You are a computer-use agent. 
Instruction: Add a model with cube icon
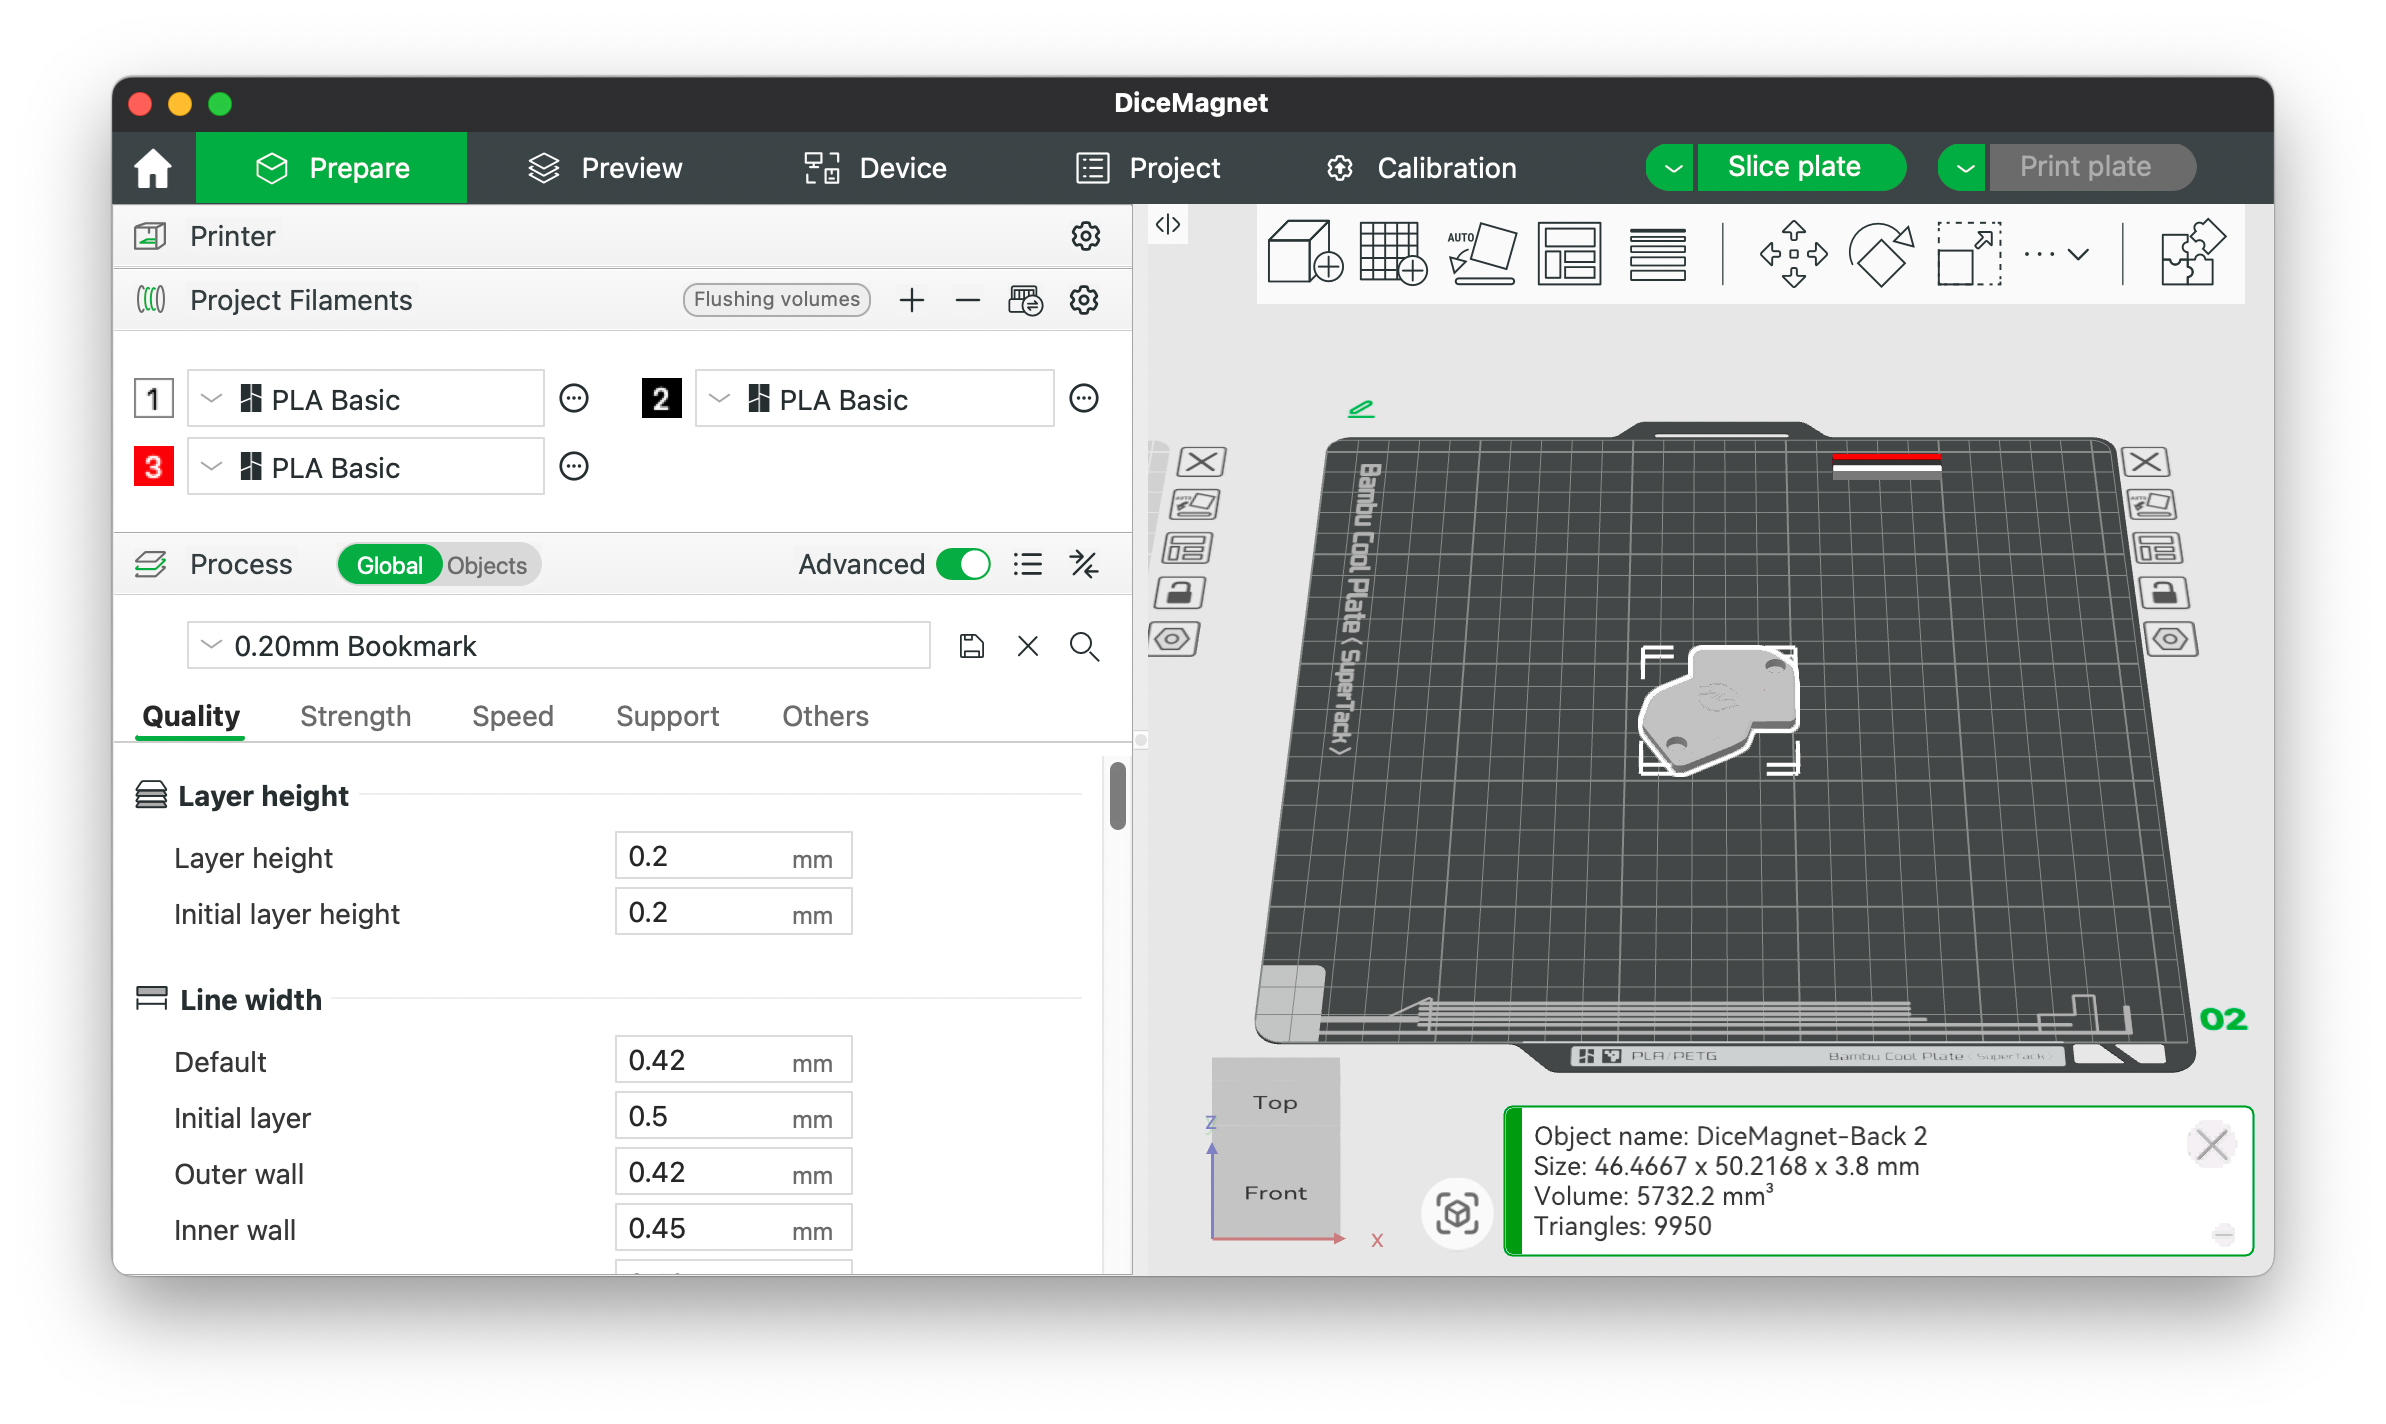(1305, 253)
